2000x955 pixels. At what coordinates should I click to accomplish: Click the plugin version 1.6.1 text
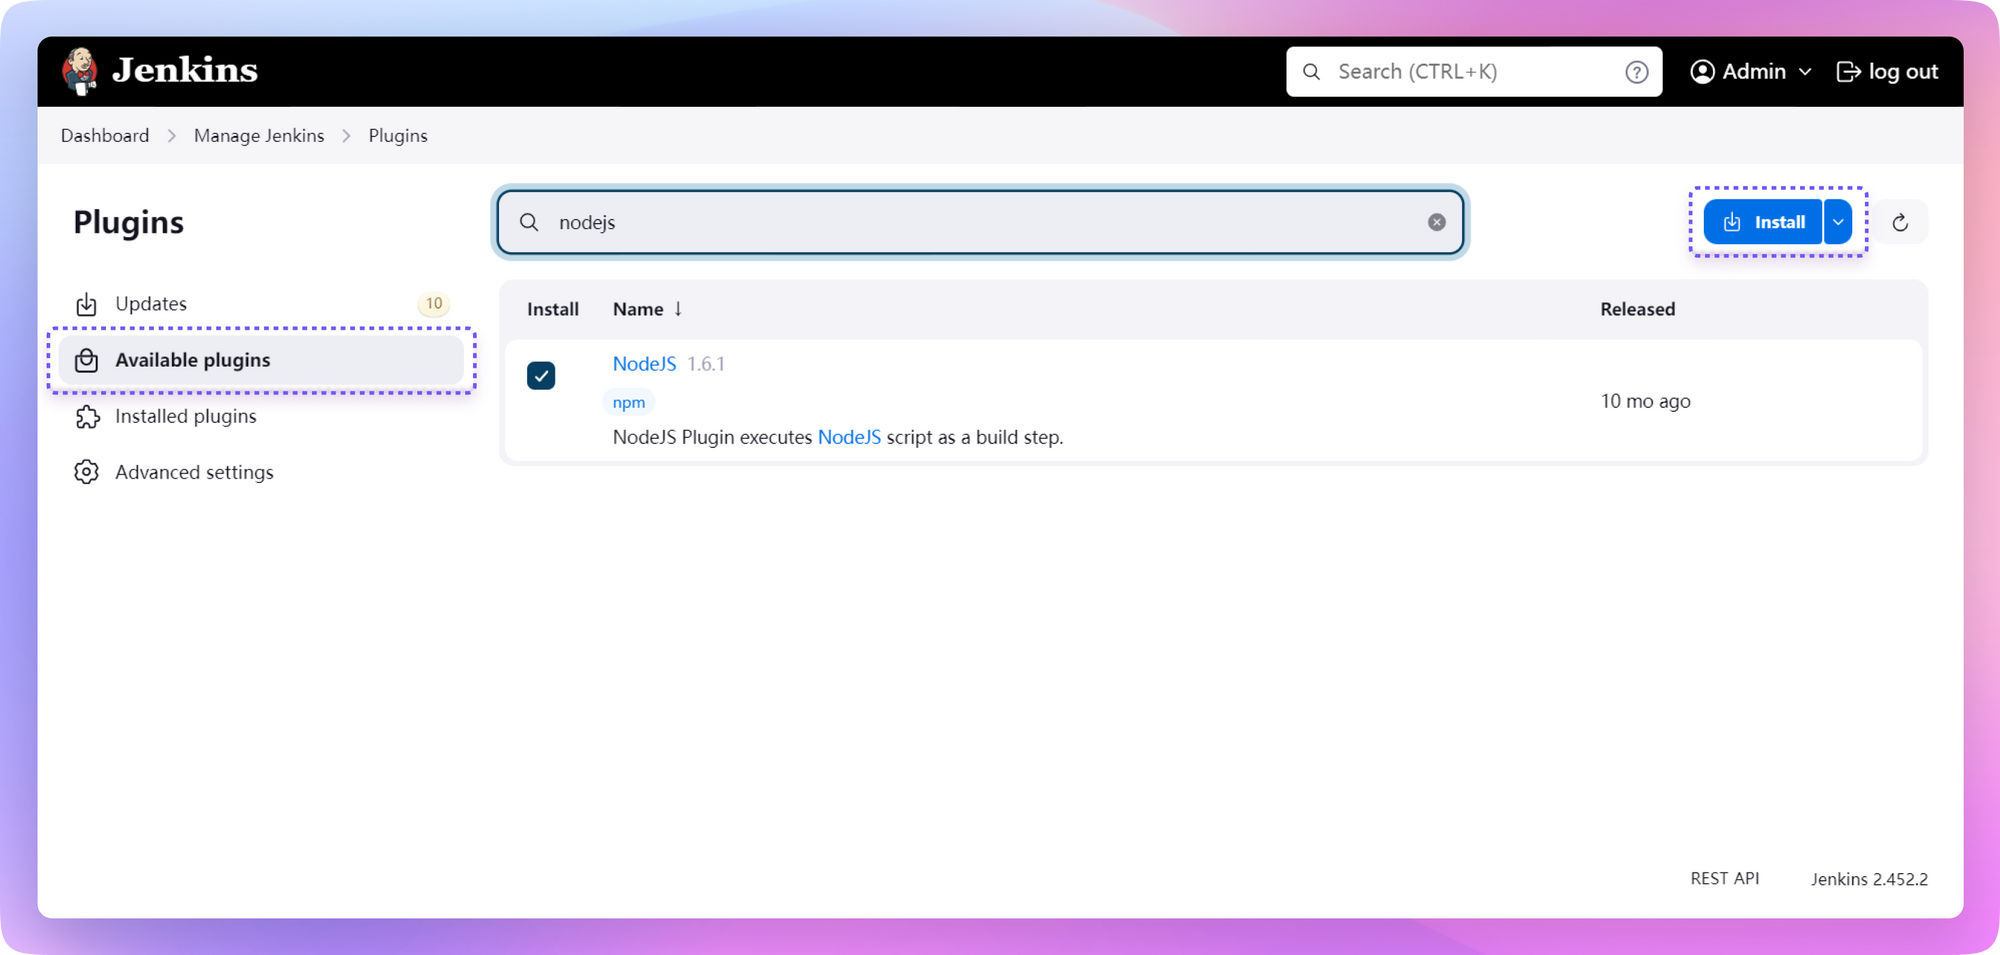706,364
